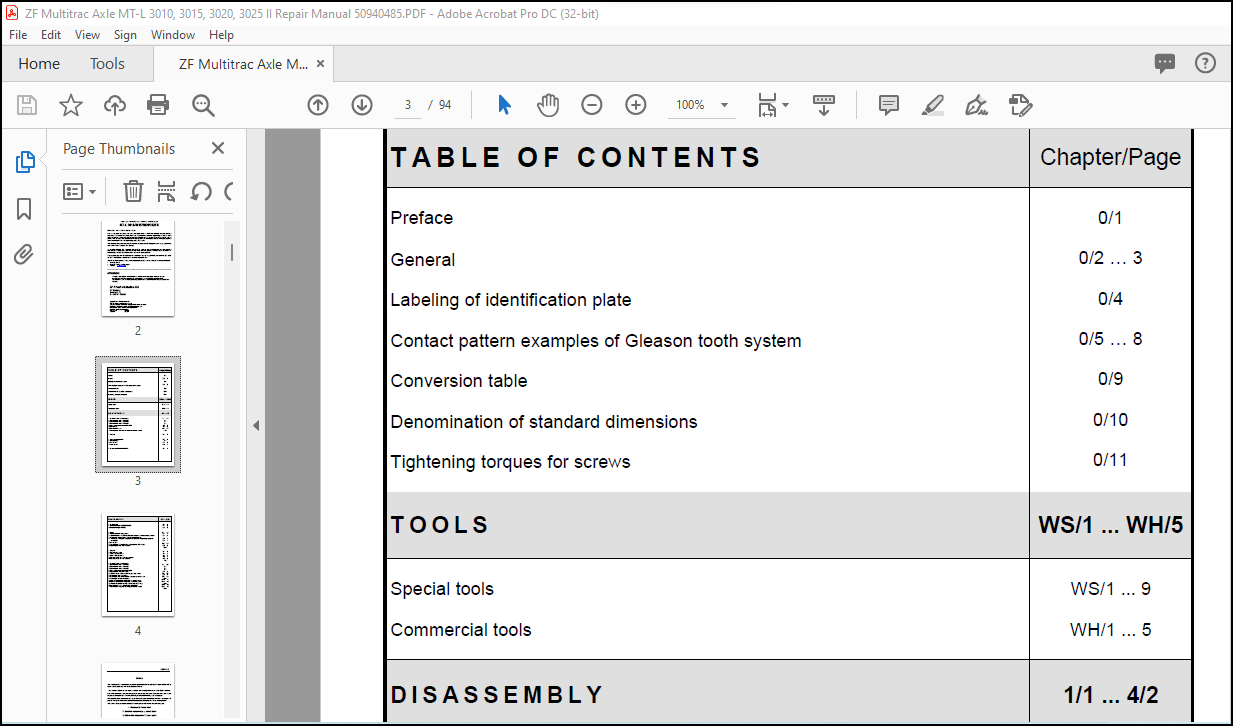This screenshot has width=1233, height=726.
Task: Select page 3 thumbnail
Action: click(x=138, y=414)
